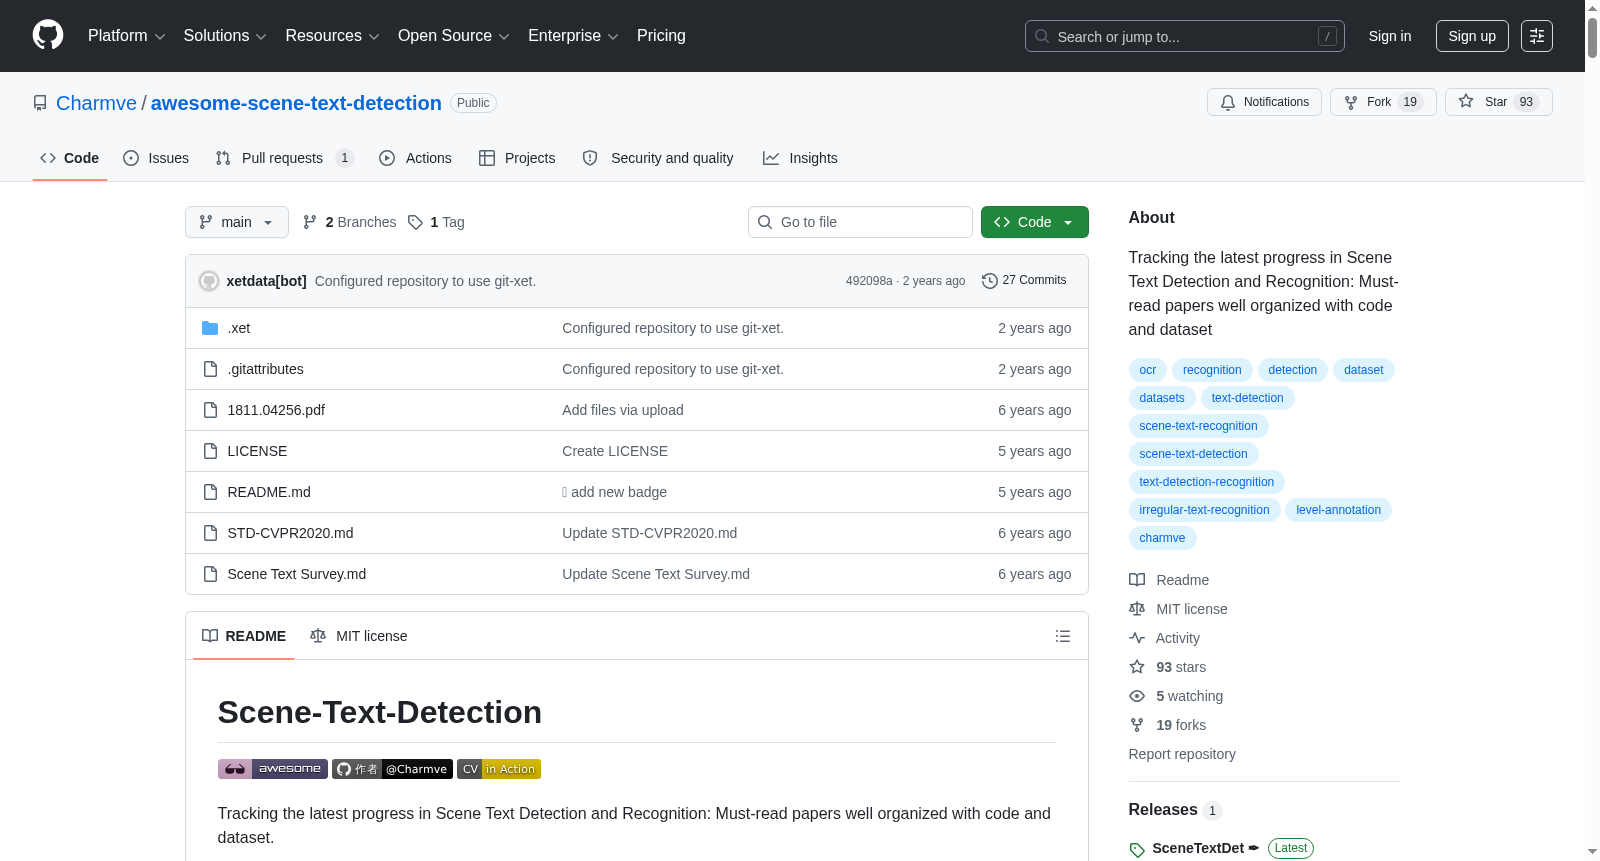Viewport: 1600px width, 861px height.
Task: Click the eye icon next to 5 watching
Action: [1137, 696]
